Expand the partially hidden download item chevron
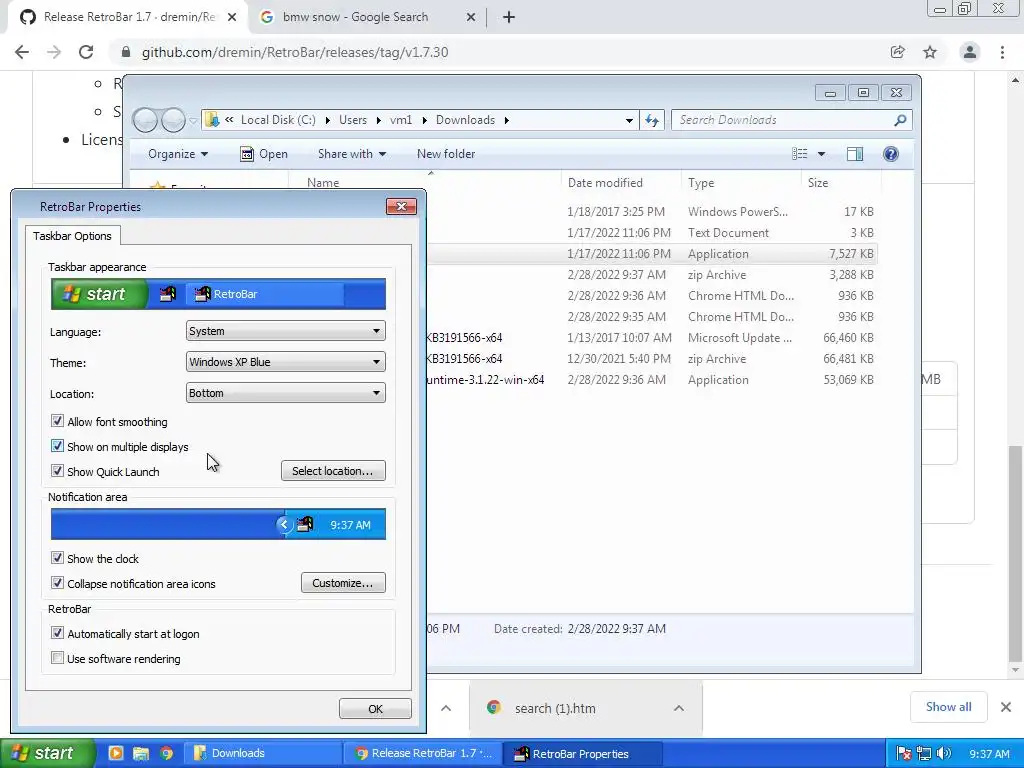Viewport: 1024px width, 768px height. pyautogui.click(x=446, y=708)
